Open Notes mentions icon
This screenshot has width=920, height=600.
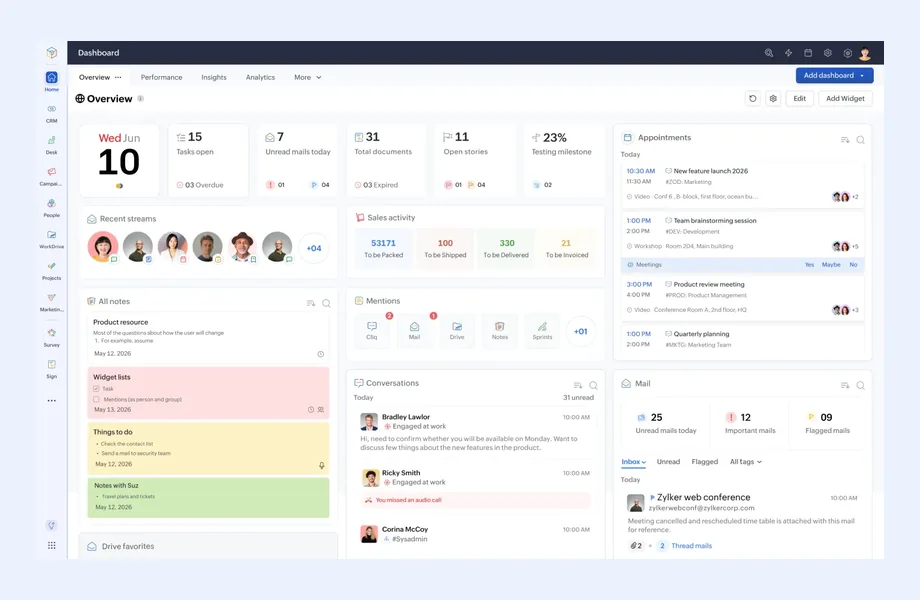[499, 330]
